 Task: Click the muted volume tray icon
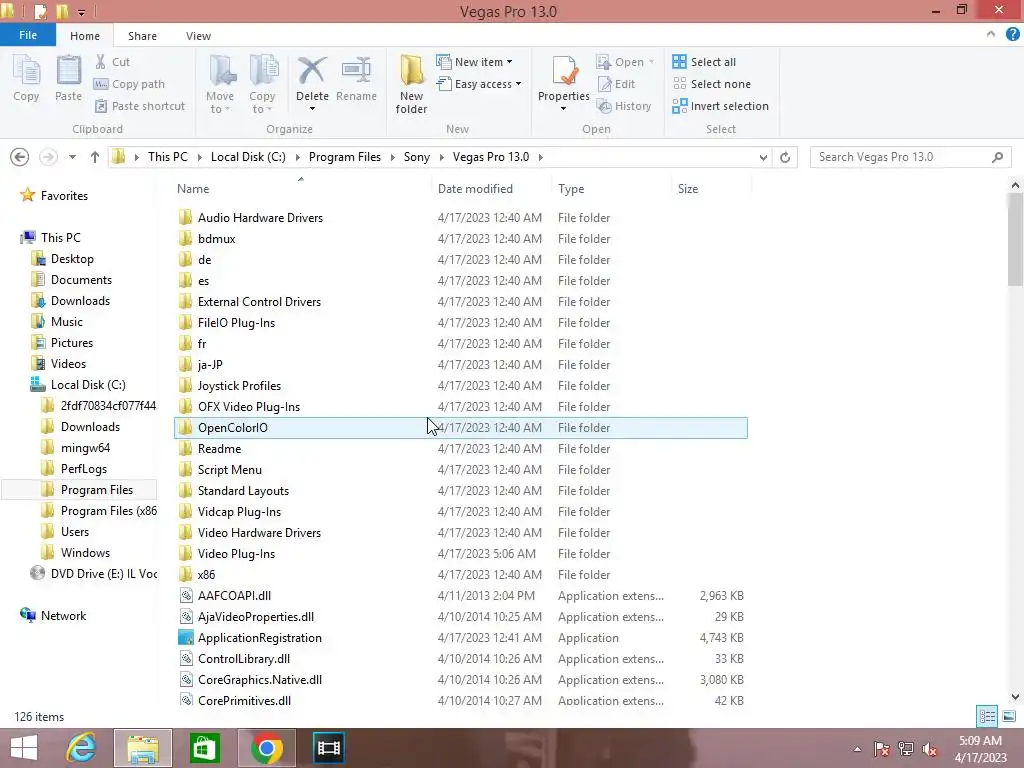[x=929, y=749]
